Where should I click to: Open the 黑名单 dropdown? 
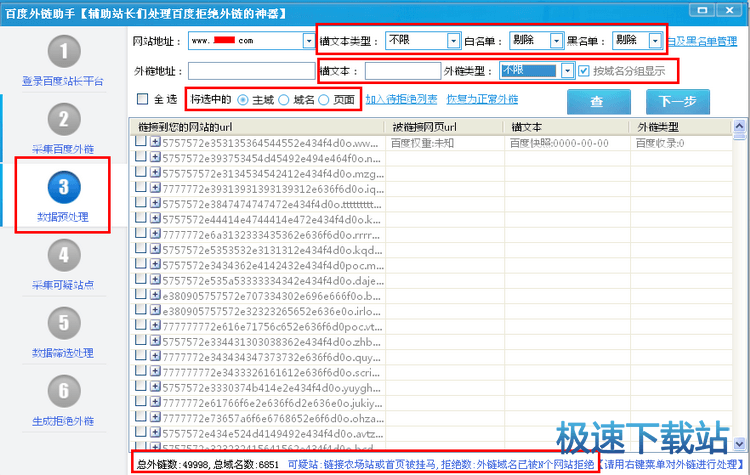655,41
